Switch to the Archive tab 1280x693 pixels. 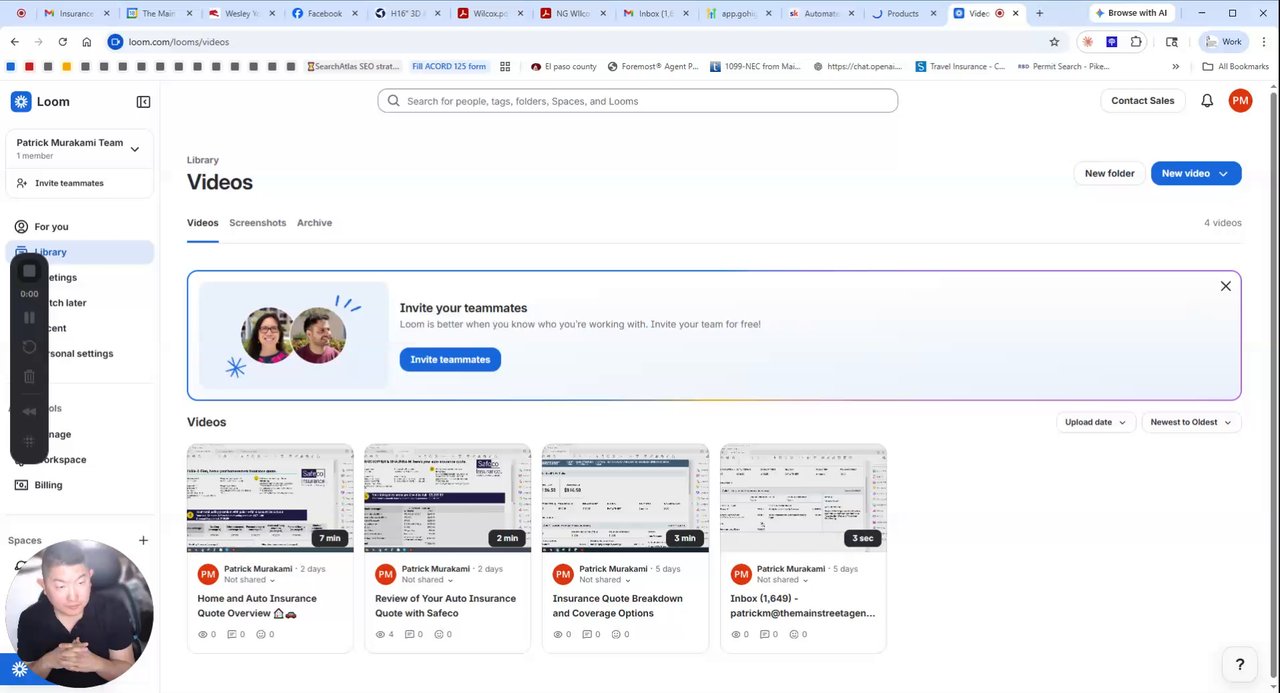click(x=314, y=223)
